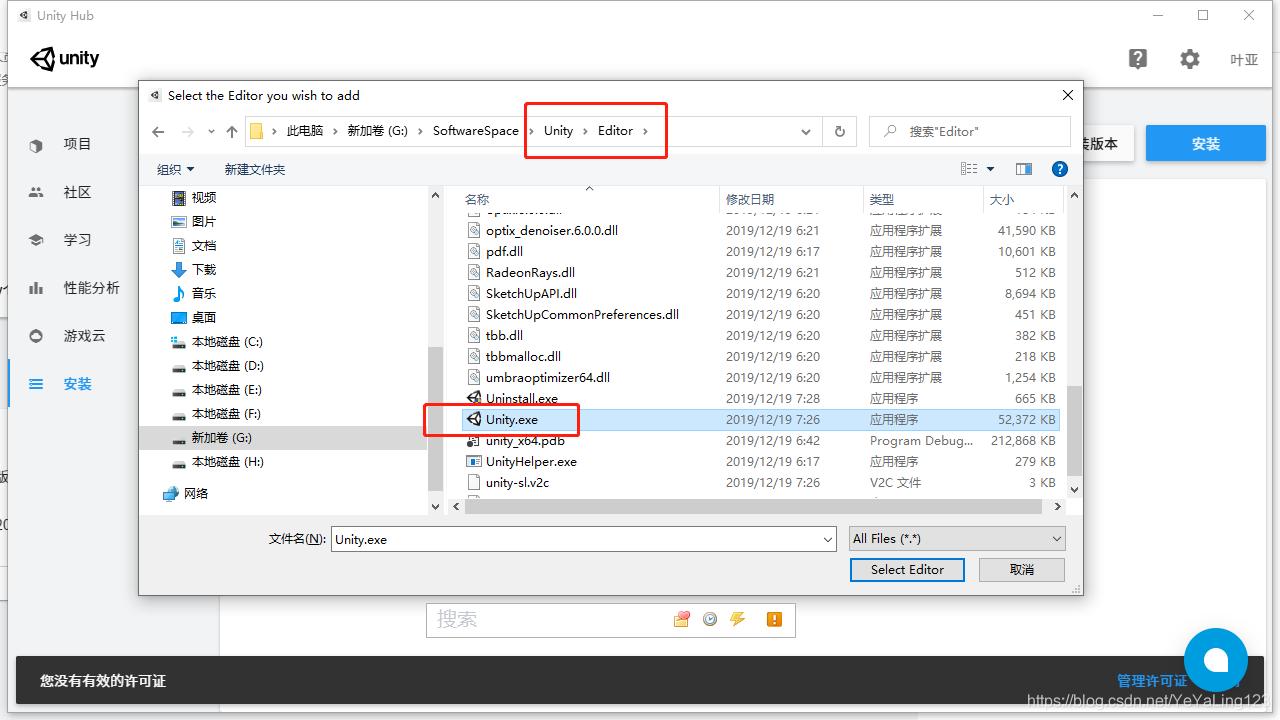Click 新建文件夹 button

click(x=255, y=170)
